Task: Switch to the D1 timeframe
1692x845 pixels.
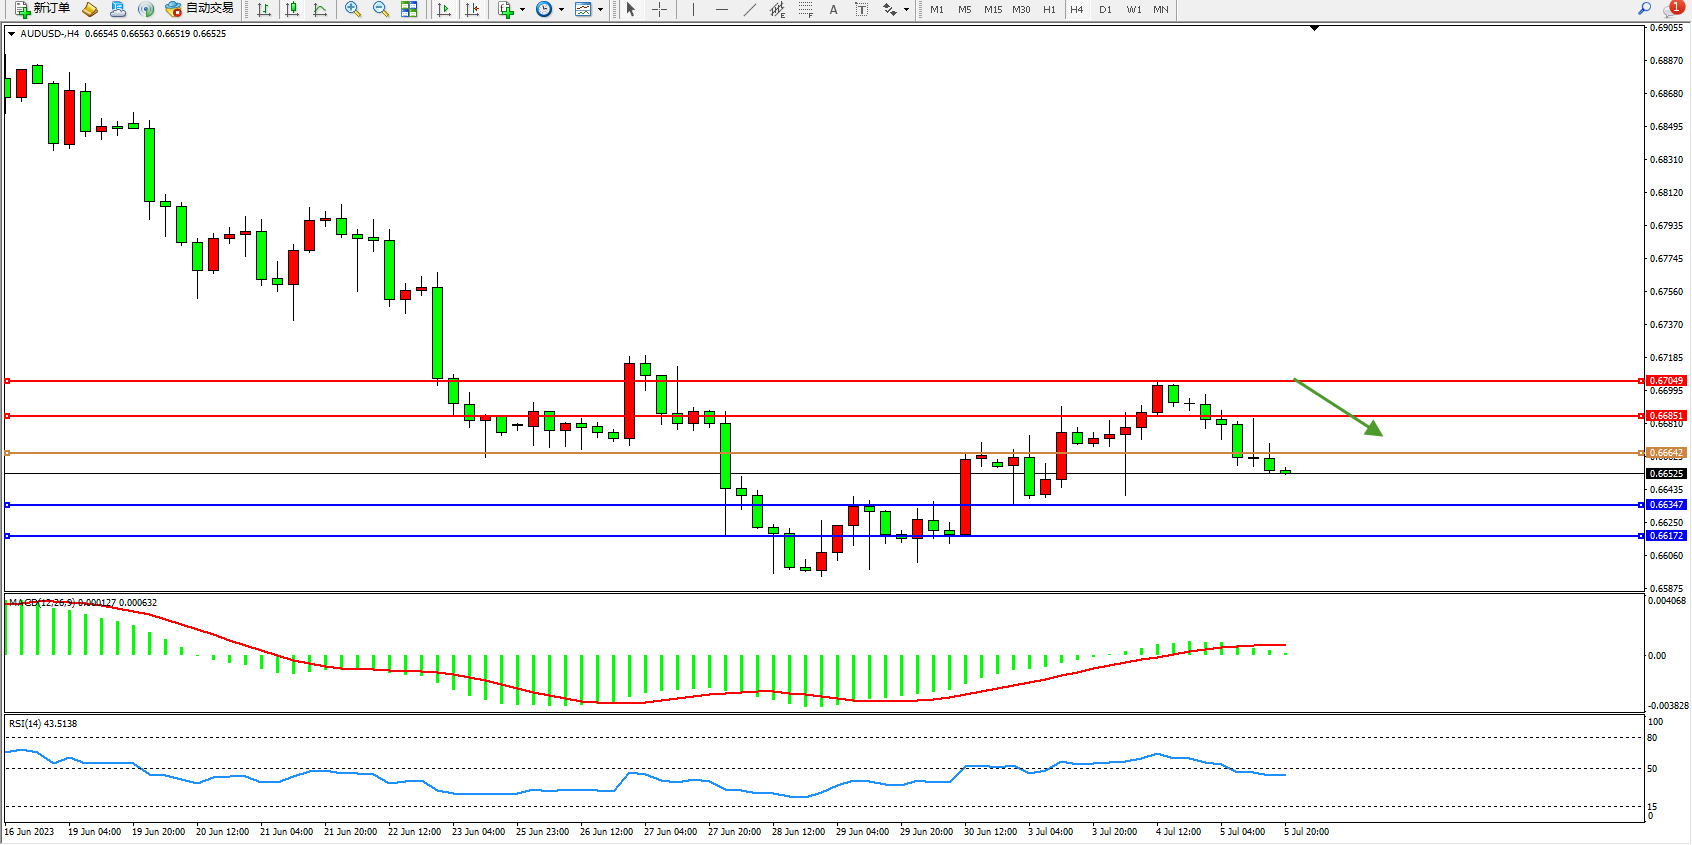Action: click(1105, 9)
